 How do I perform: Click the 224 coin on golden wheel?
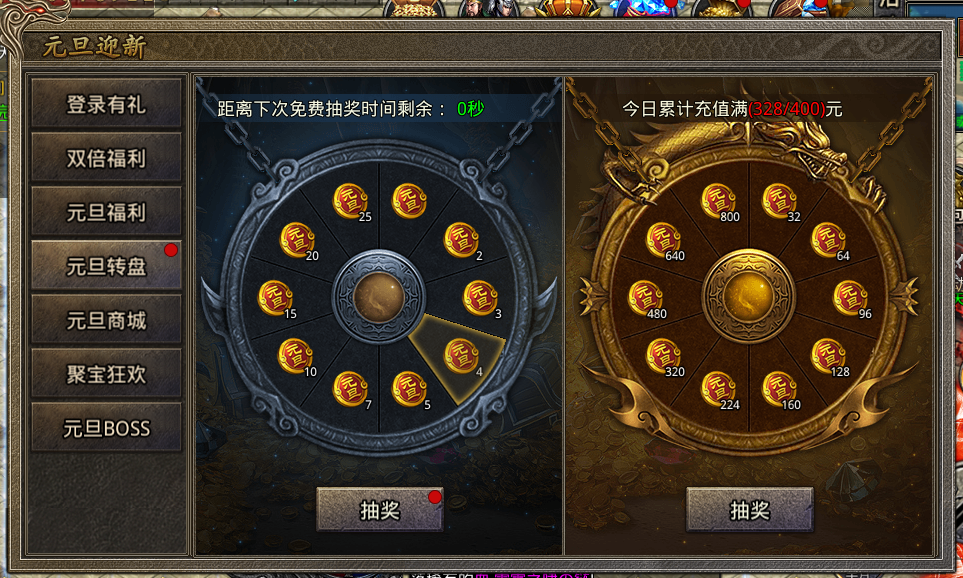click(718, 389)
